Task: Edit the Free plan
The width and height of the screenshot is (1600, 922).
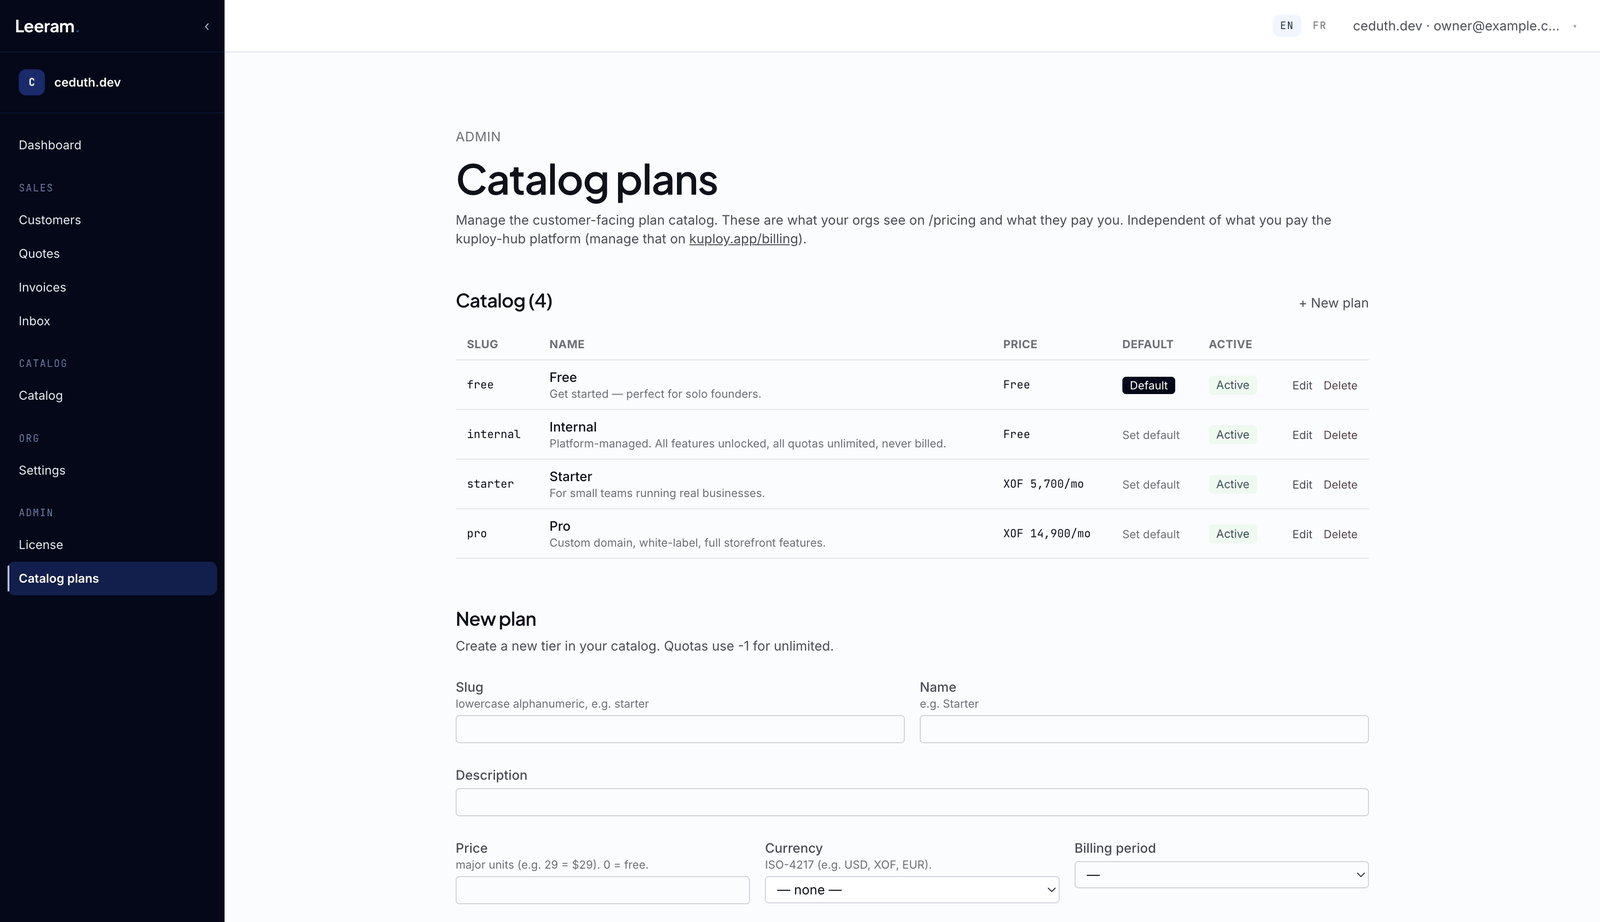Action: click(1302, 385)
